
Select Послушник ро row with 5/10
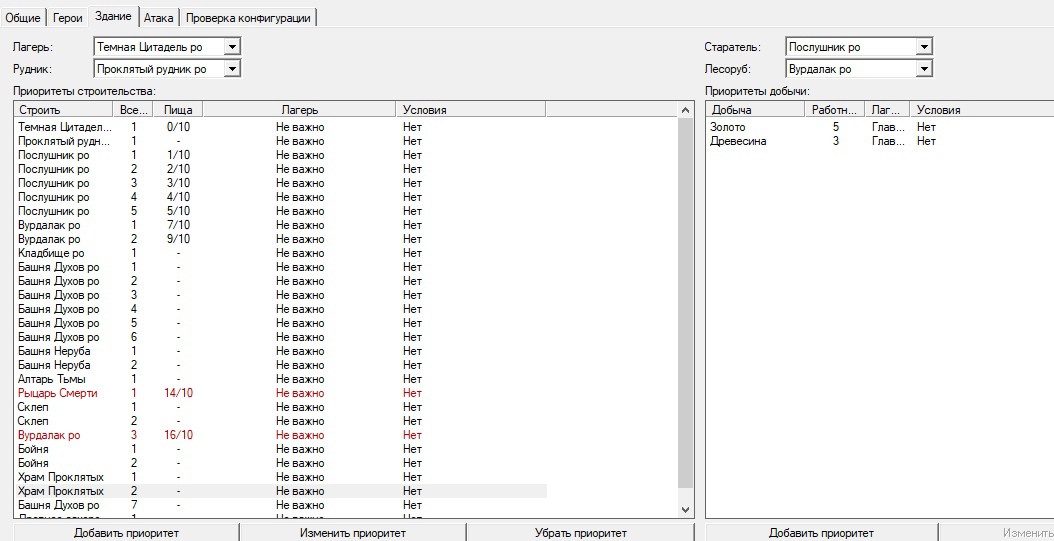280,211
